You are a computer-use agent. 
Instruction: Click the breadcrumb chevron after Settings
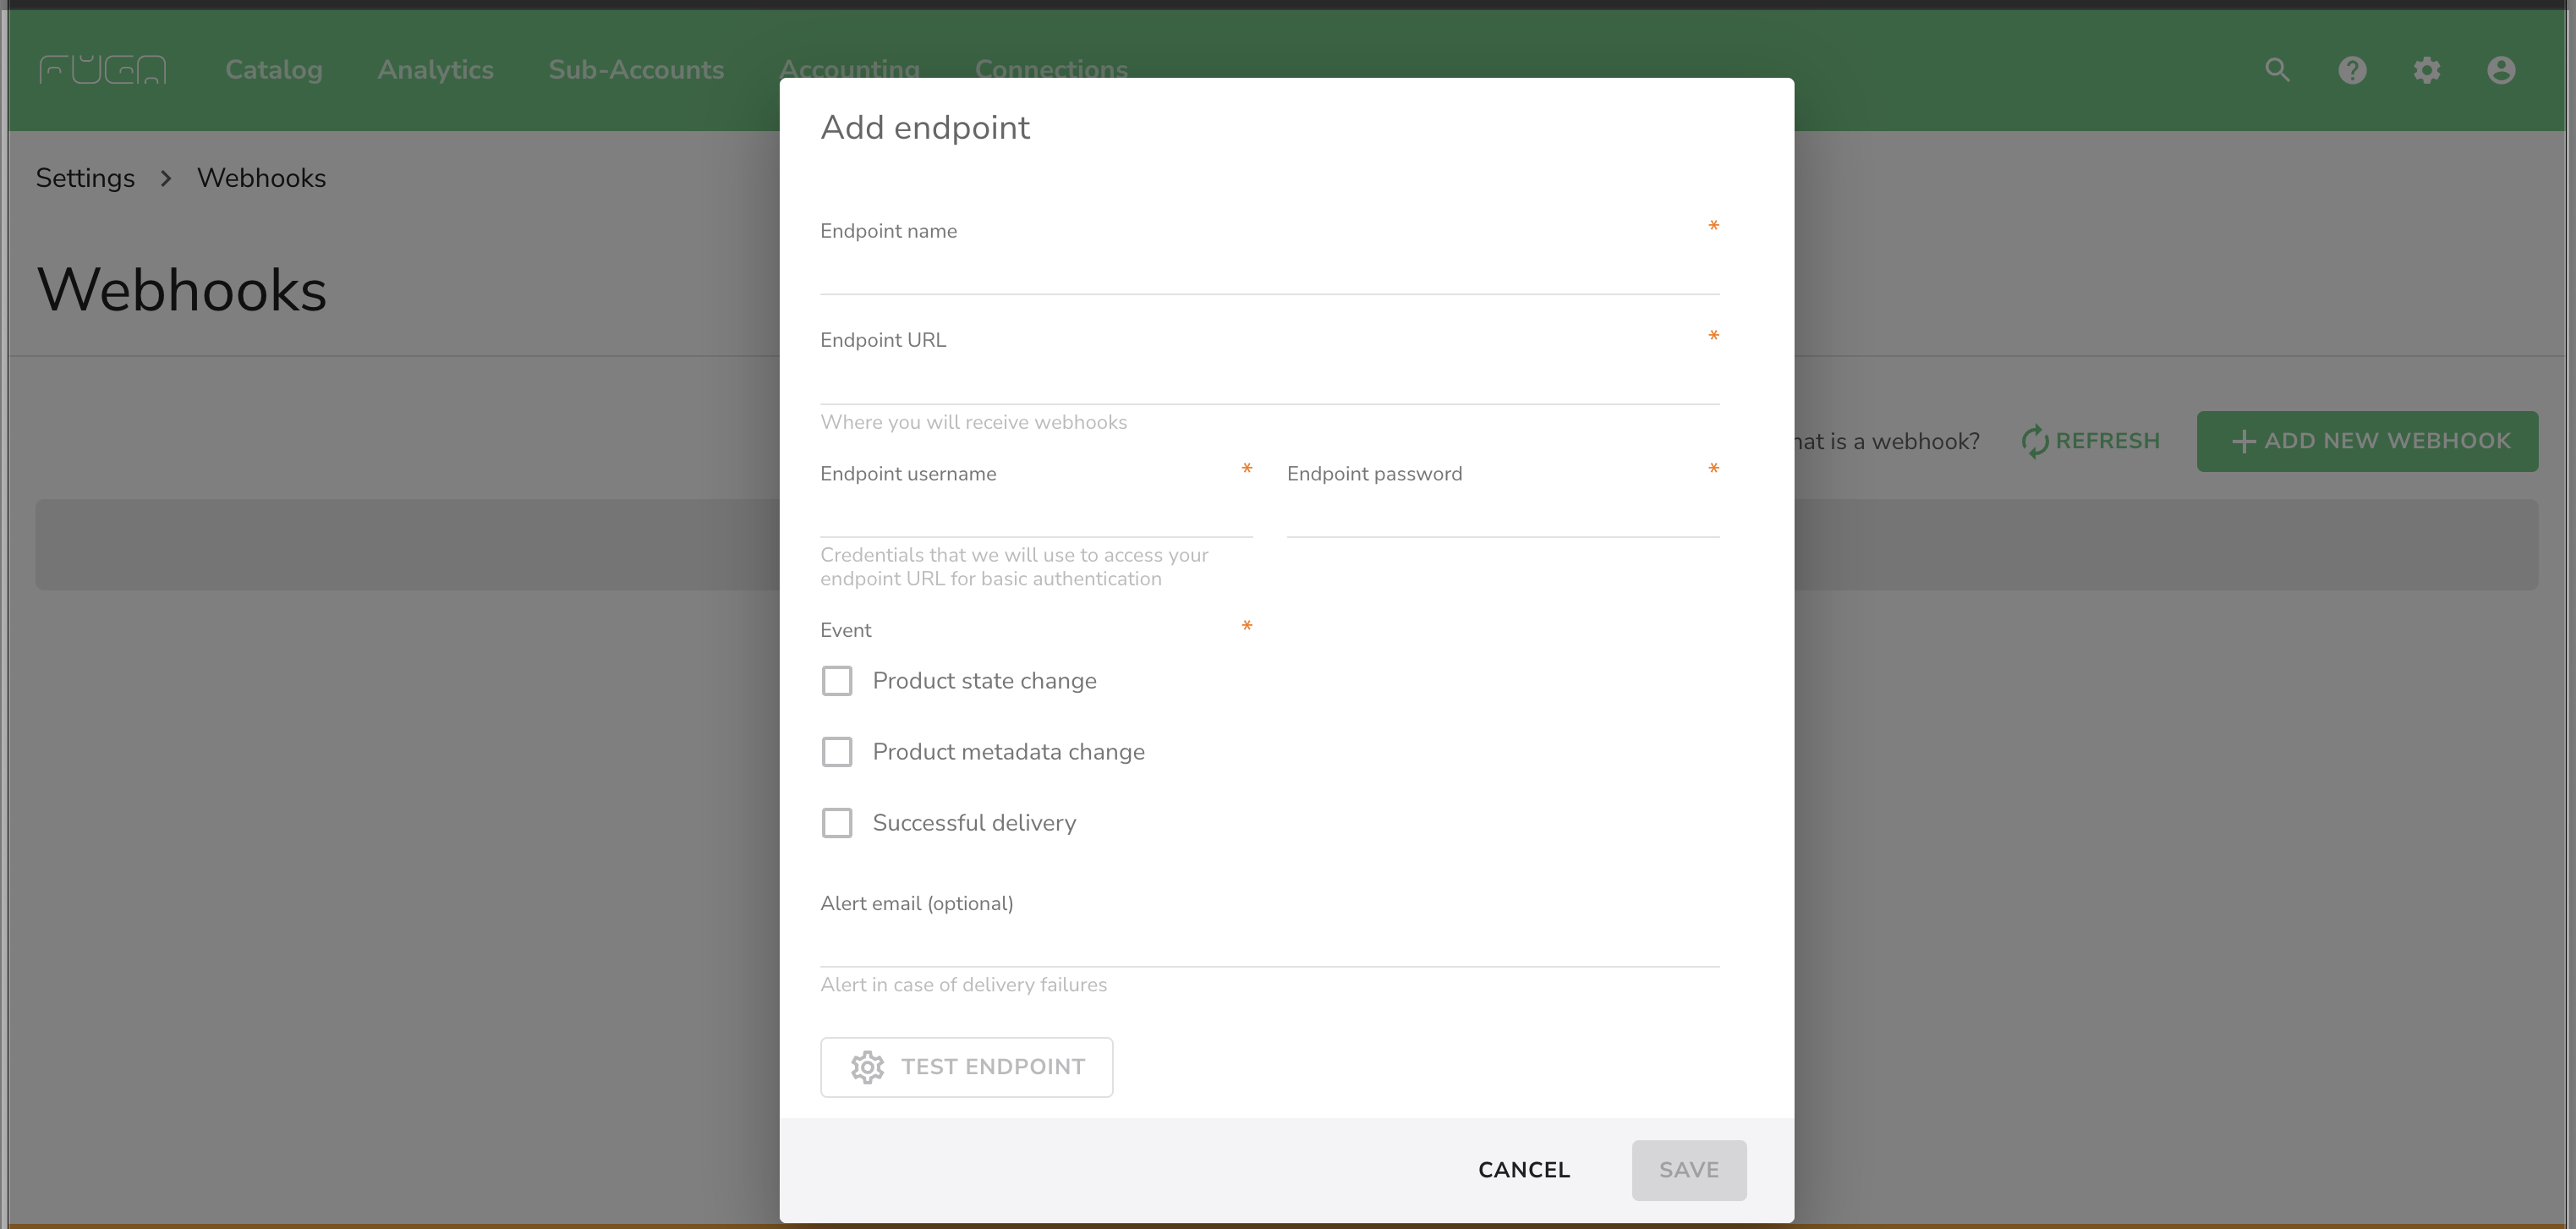(166, 178)
